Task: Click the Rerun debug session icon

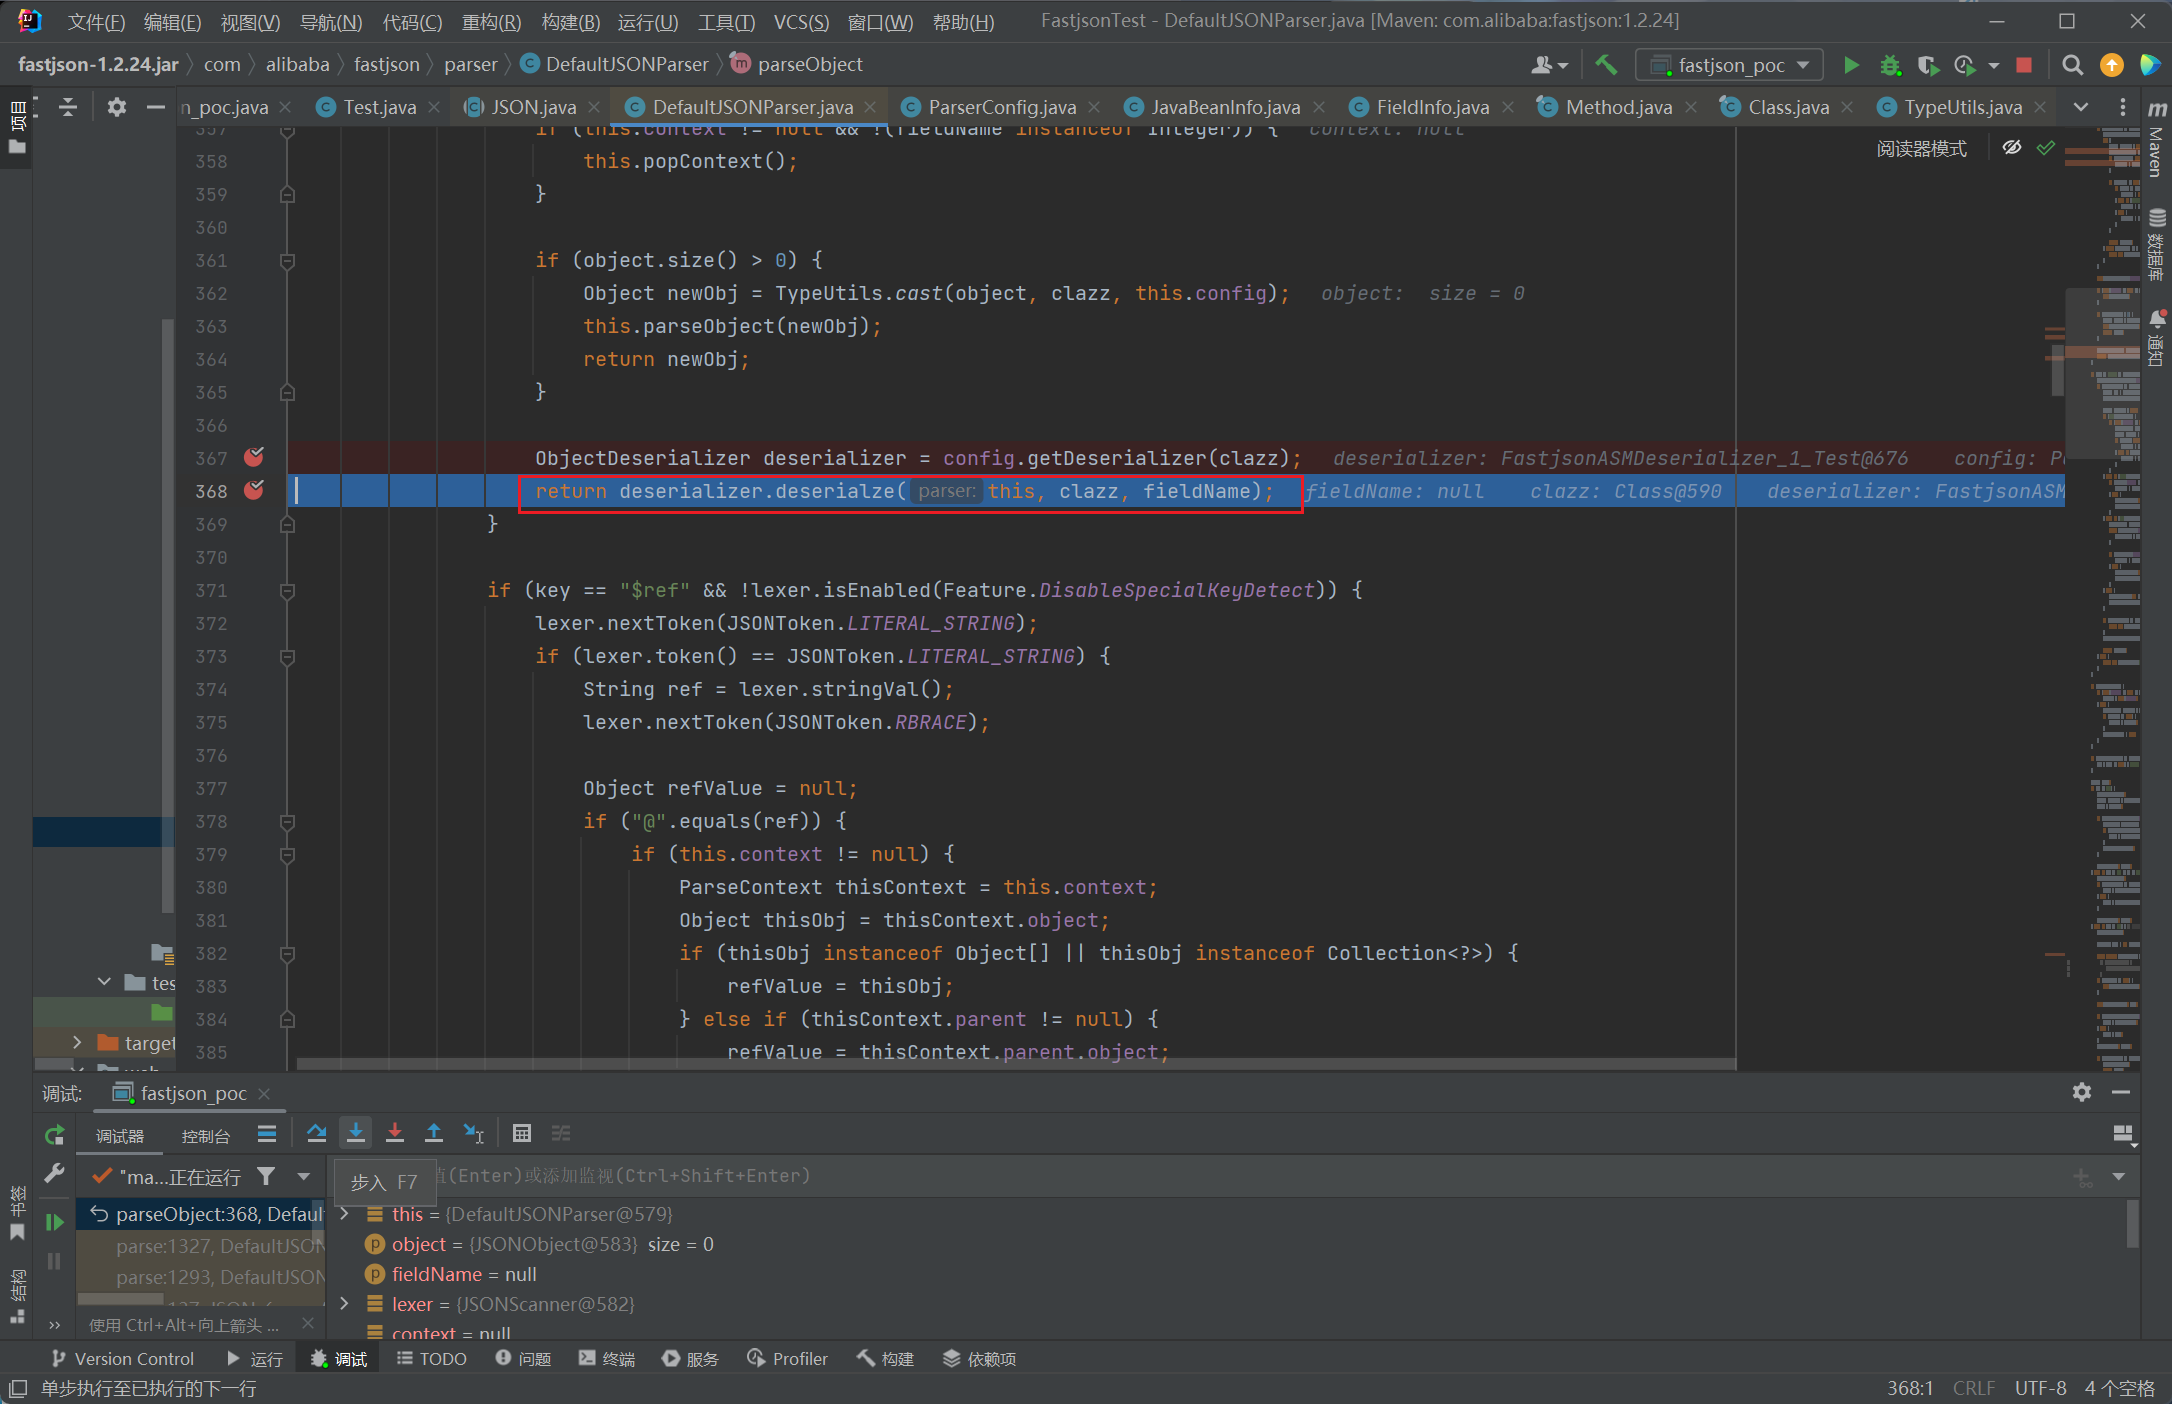Action: click(x=54, y=1135)
